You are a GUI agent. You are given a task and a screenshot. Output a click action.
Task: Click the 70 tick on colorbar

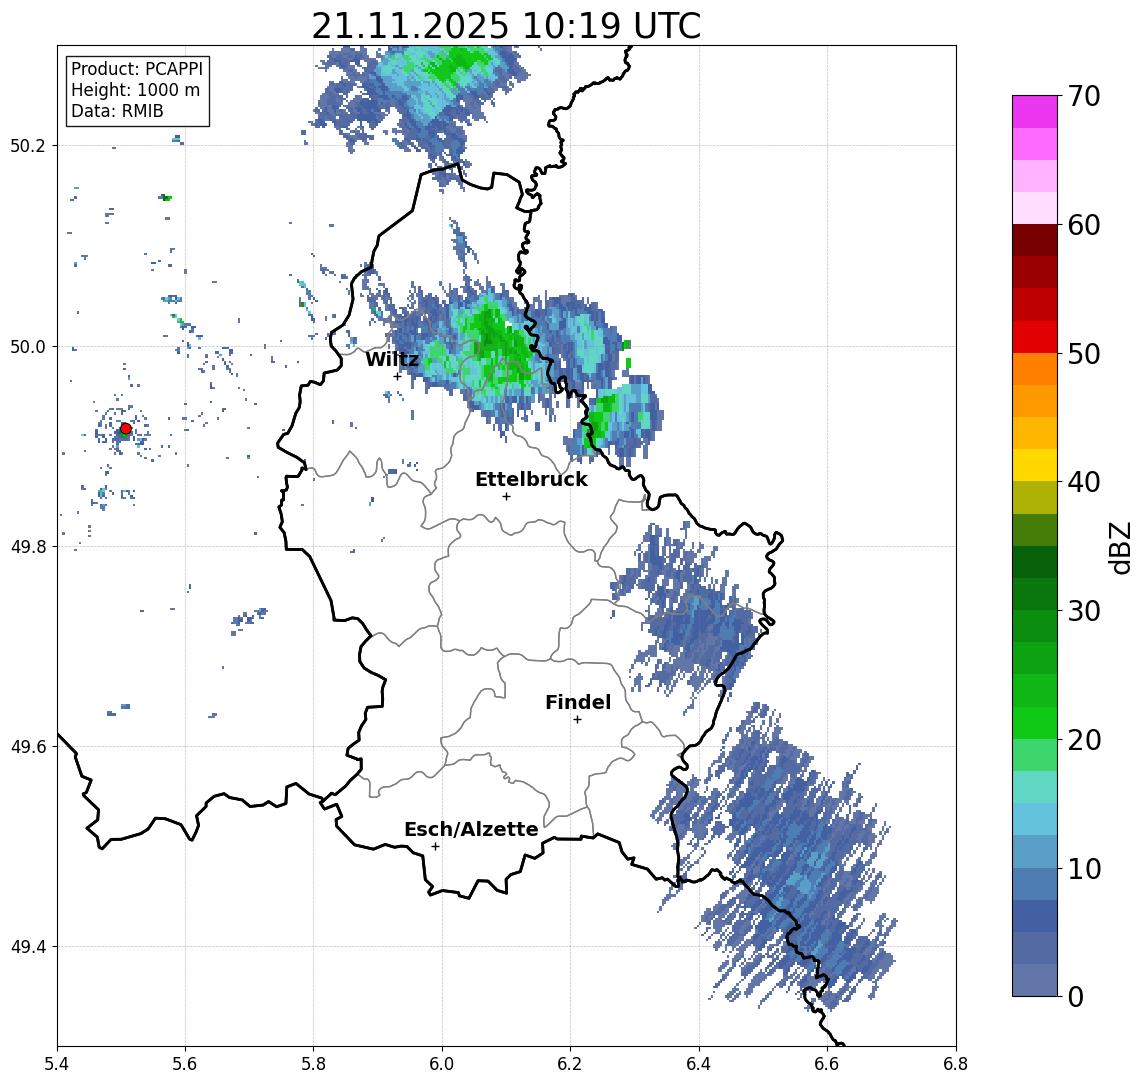tap(1084, 96)
